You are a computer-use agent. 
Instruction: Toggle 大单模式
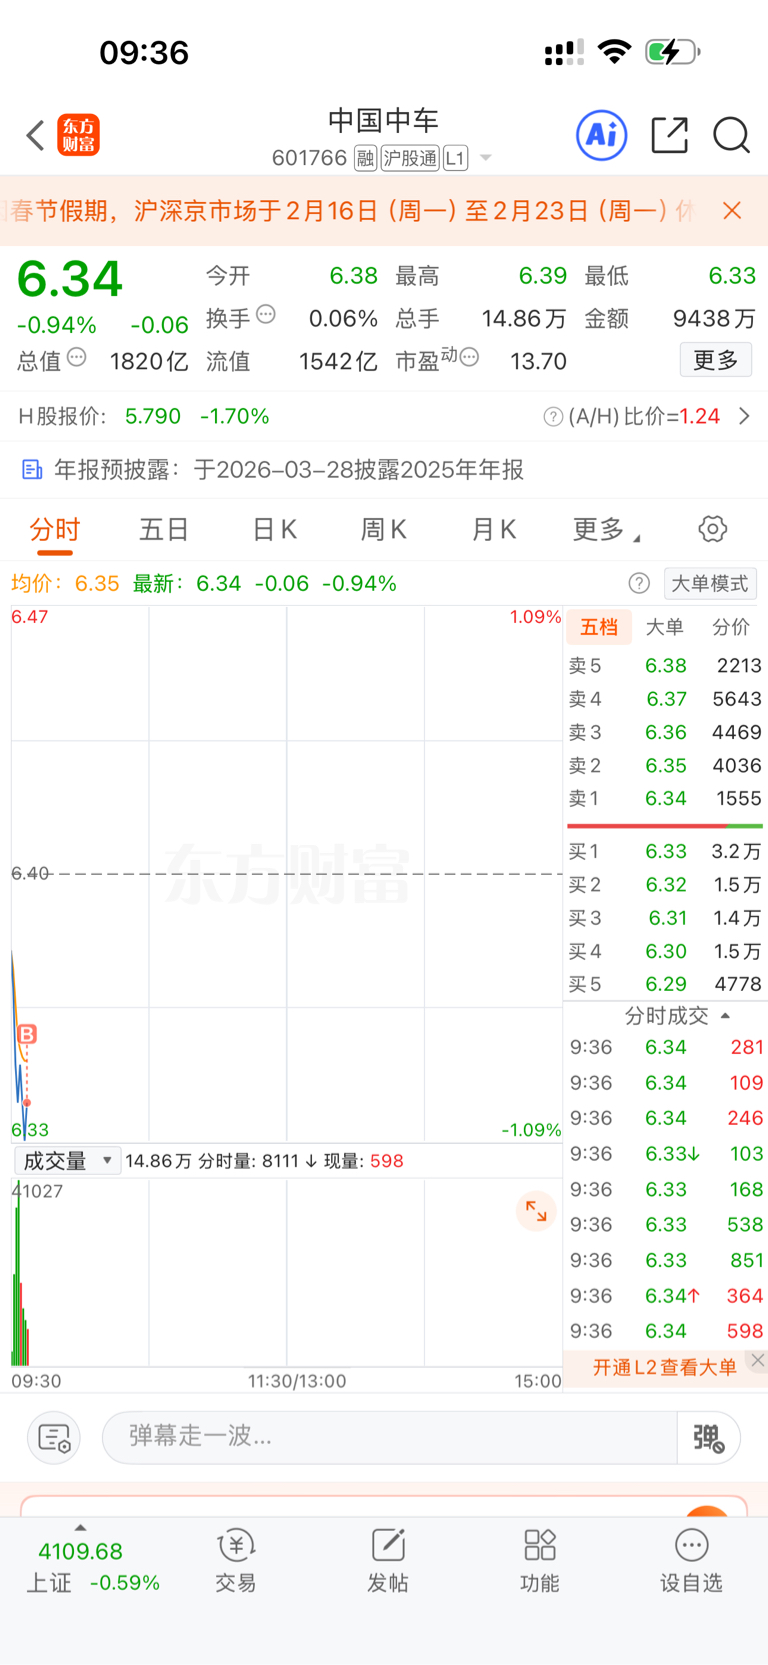tap(710, 584)
